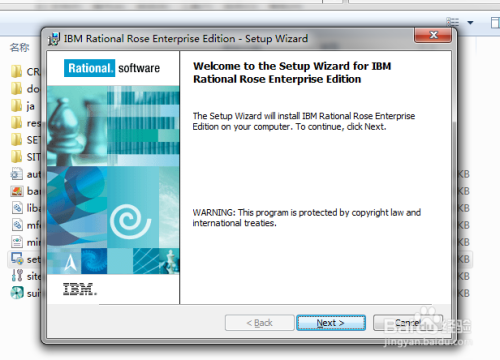The image size is (500, 360).
Task: Select the 'mf' DLL file icon
Action: (17, 225)
